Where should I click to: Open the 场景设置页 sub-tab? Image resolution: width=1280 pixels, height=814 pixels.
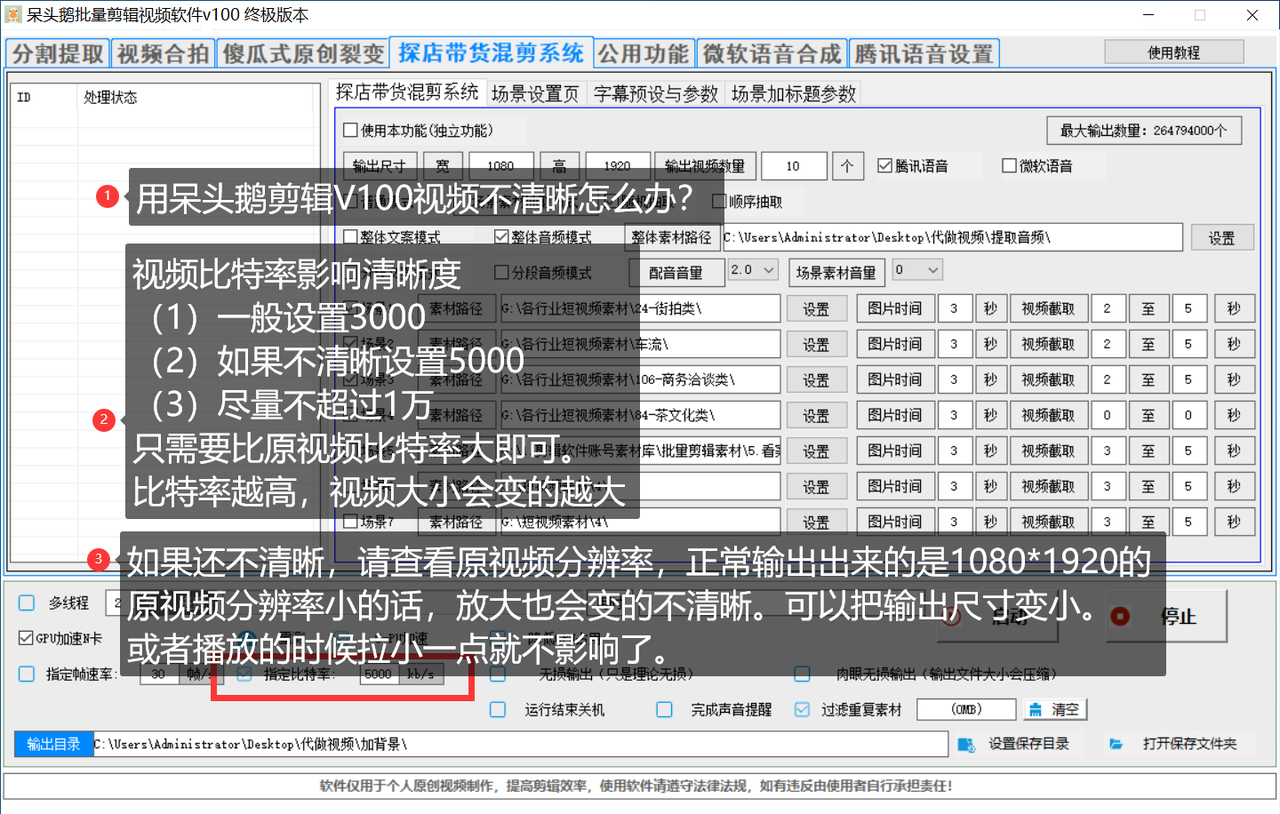point(536,94)
